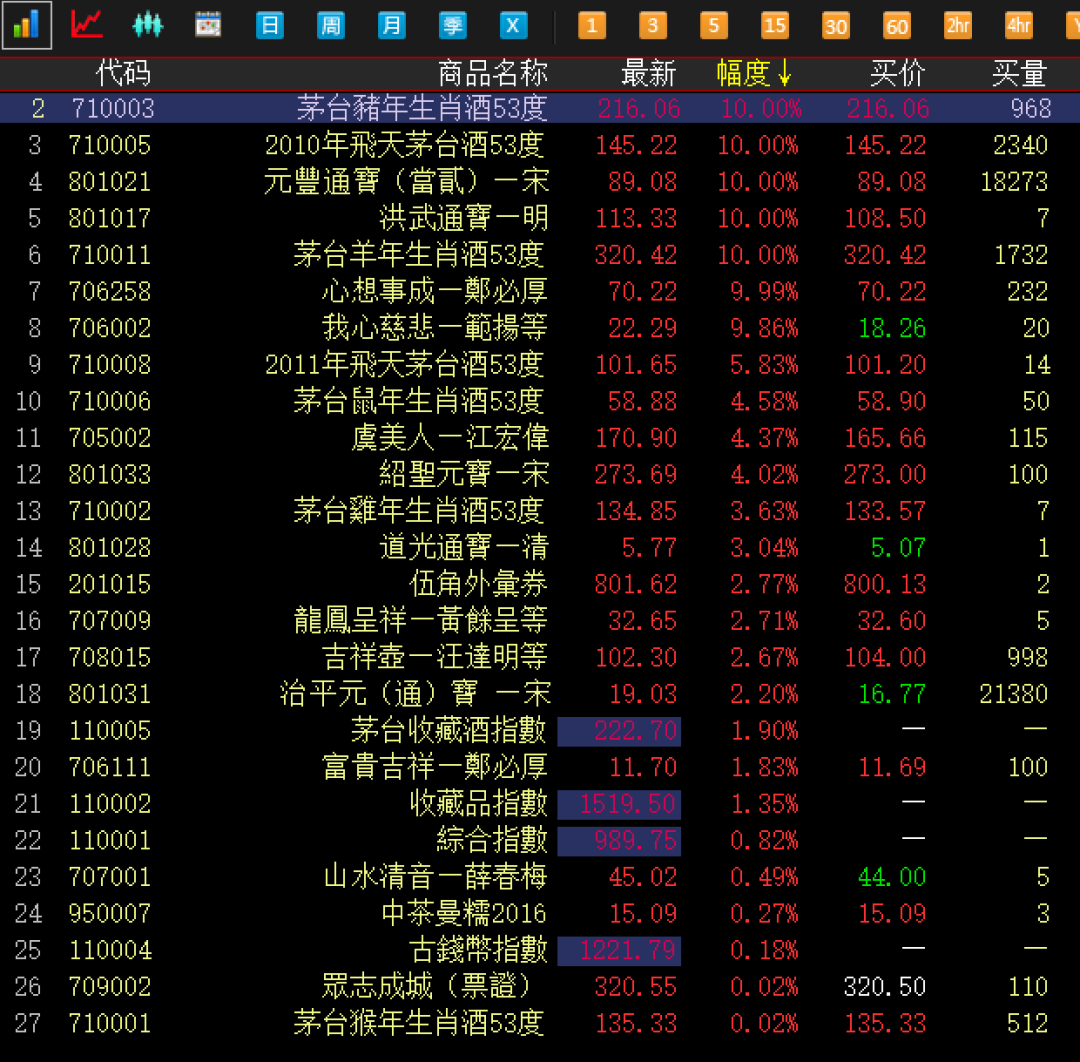The height and width of the screenshot is (1062, 1080).
Task: Select the 30-minute interval button
Action: click(835, 25)
